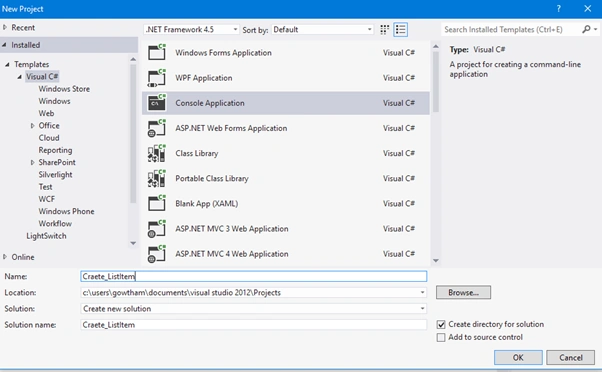This screenshot has height=372, width=602.
Task: Select ASP.NET MVC 3 Web Application text
Action: click(232, 229)
